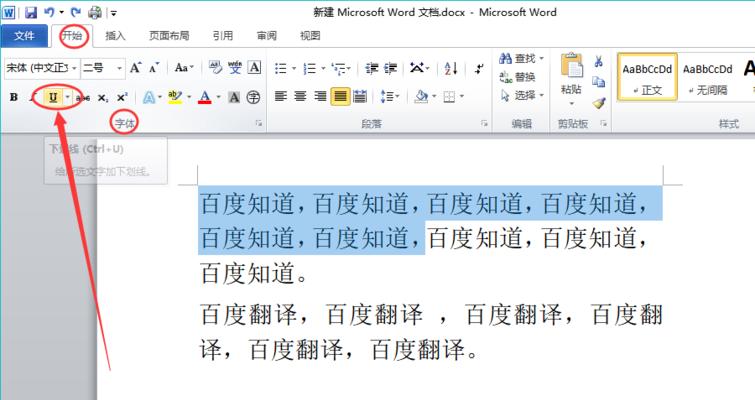
Task: Apply numbered list formatting
Action: click(310, 68)
